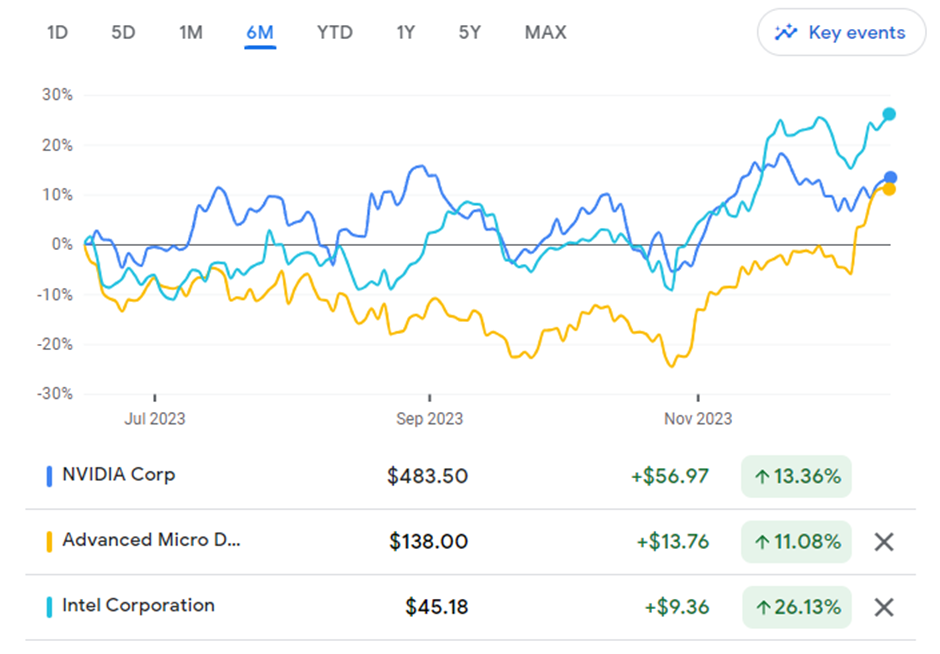Image resolution: width=940 pixels, height=654 pixels.
Task: Click NVIDIA's blue color marker
Action: pos(50,476)
